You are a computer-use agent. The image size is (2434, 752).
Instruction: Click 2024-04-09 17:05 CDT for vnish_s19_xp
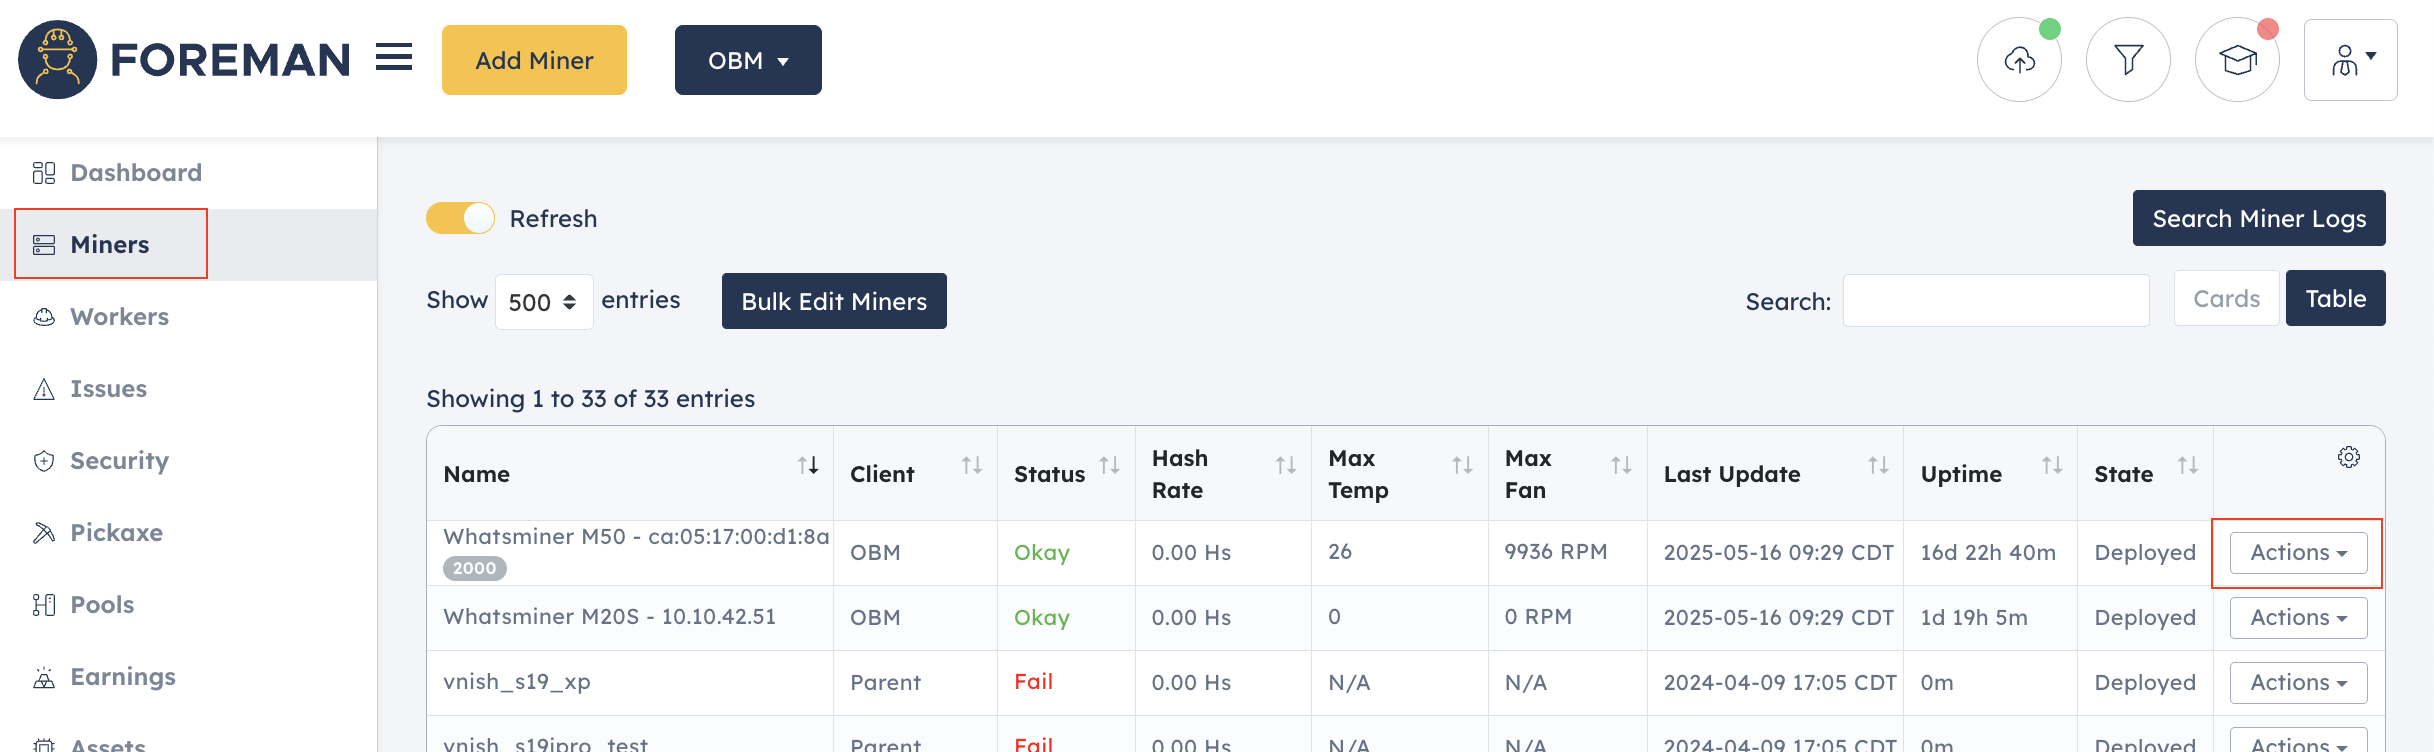(x=1780, y=683)
